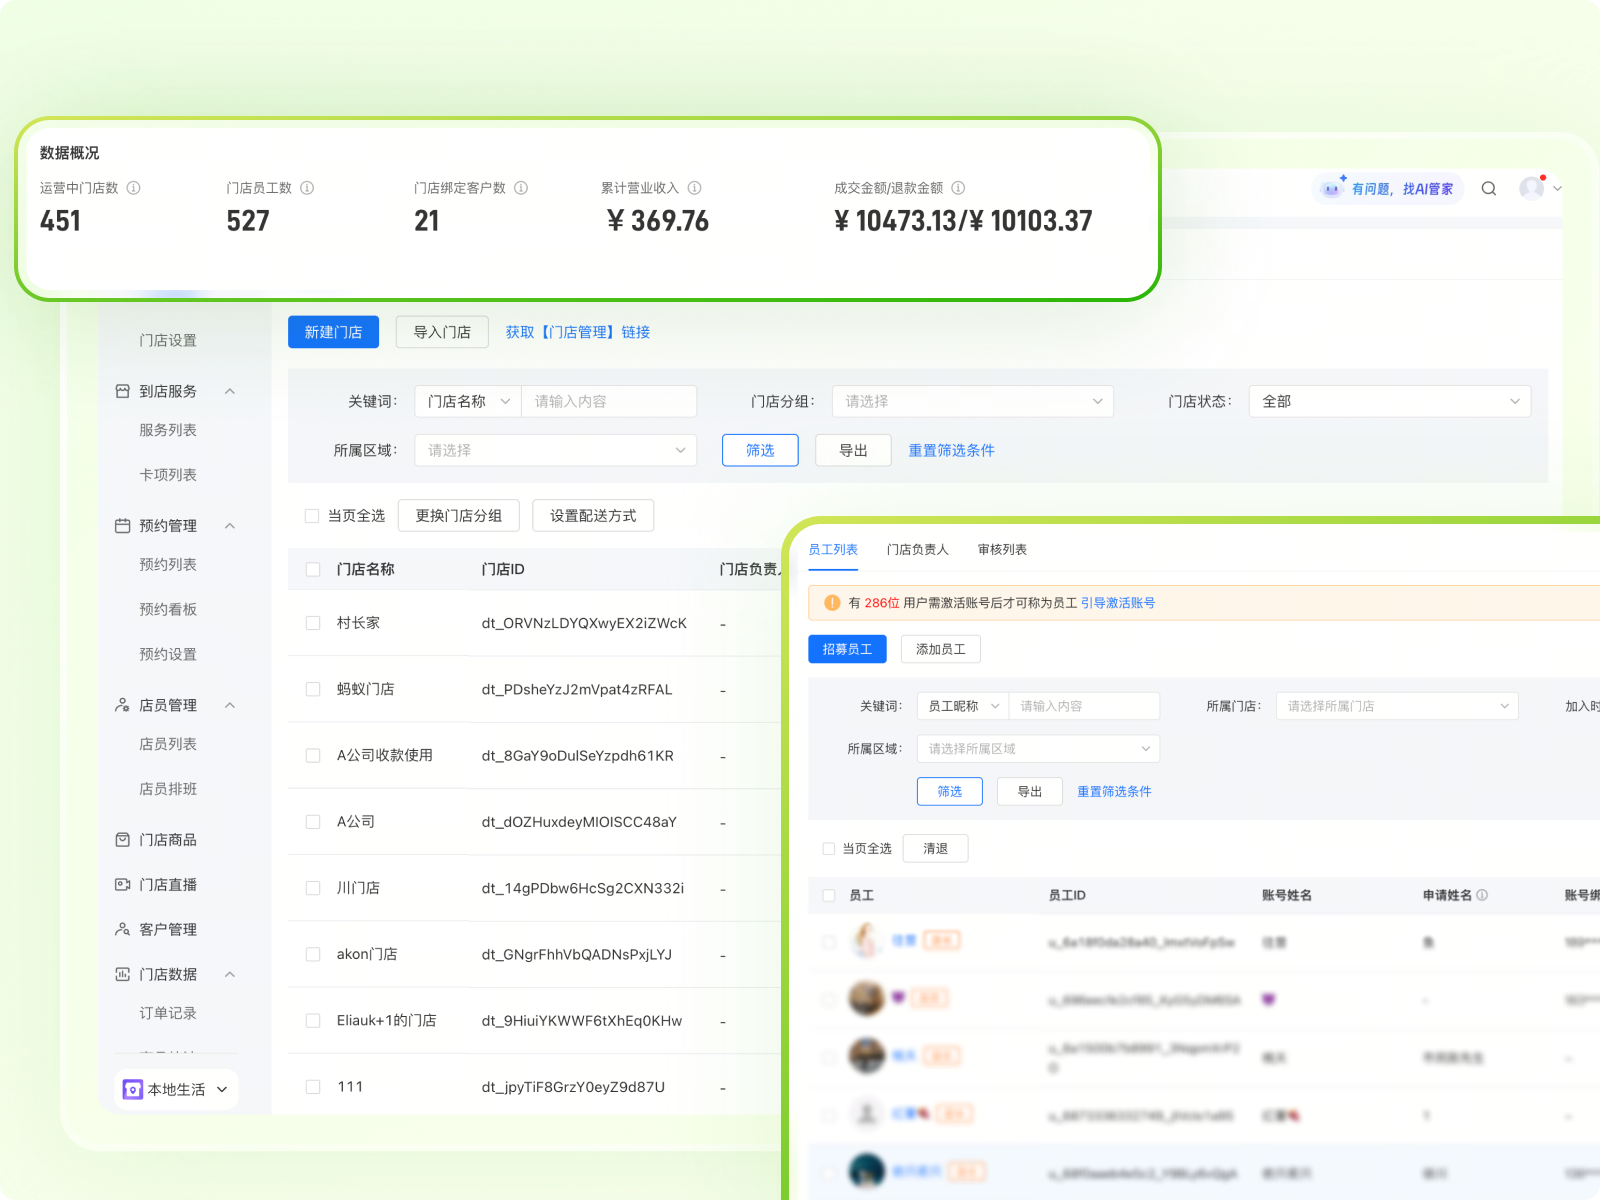Collapse the 店员管理 sidebar section
The width and height of the screenshot is (1600, 1200).
point(230,705)
